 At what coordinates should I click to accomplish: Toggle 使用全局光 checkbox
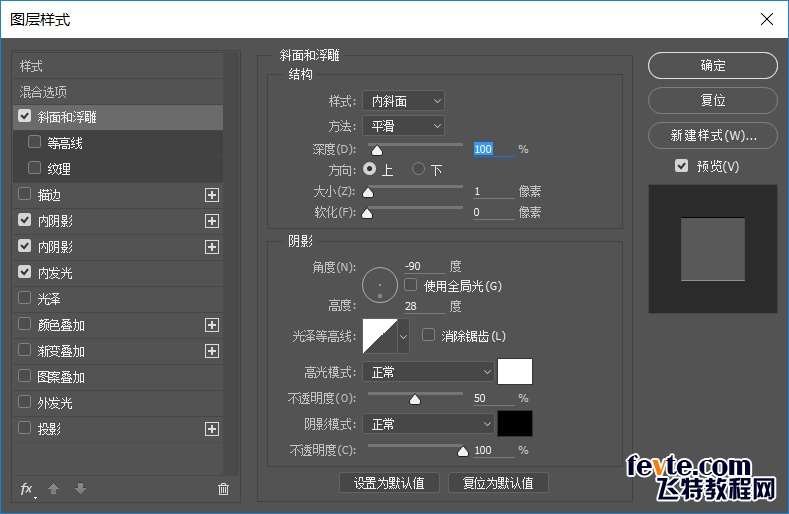411,285
